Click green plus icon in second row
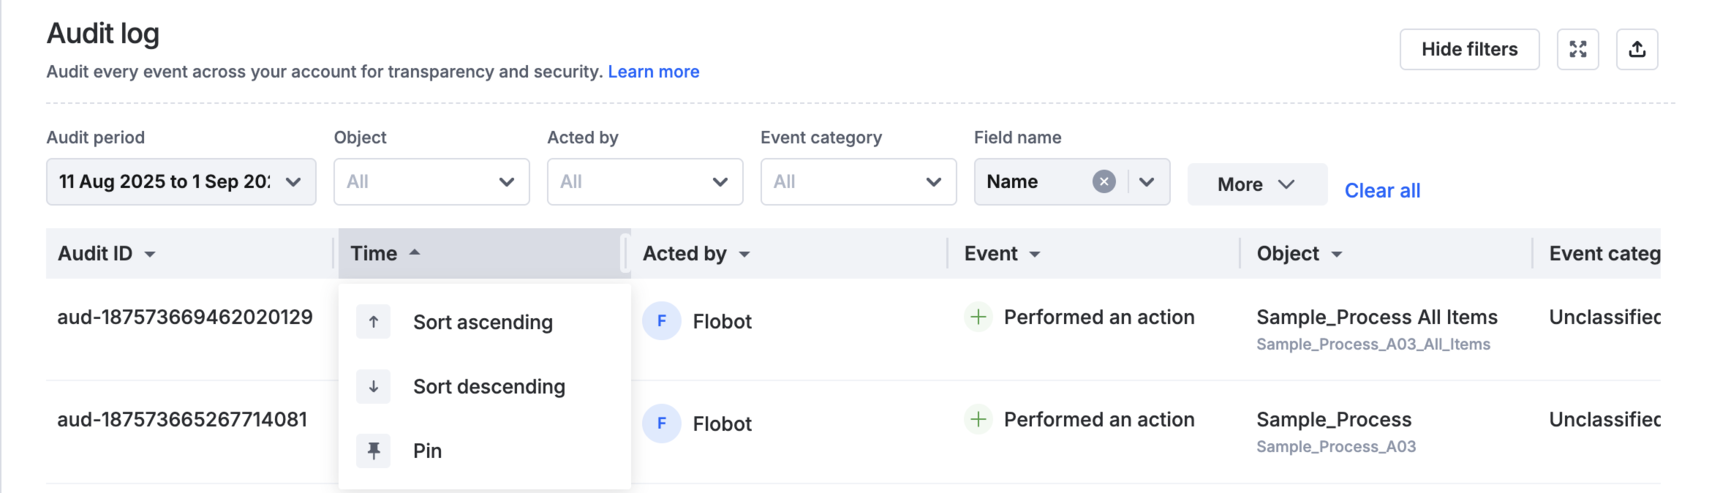 (x=978, y=419)
